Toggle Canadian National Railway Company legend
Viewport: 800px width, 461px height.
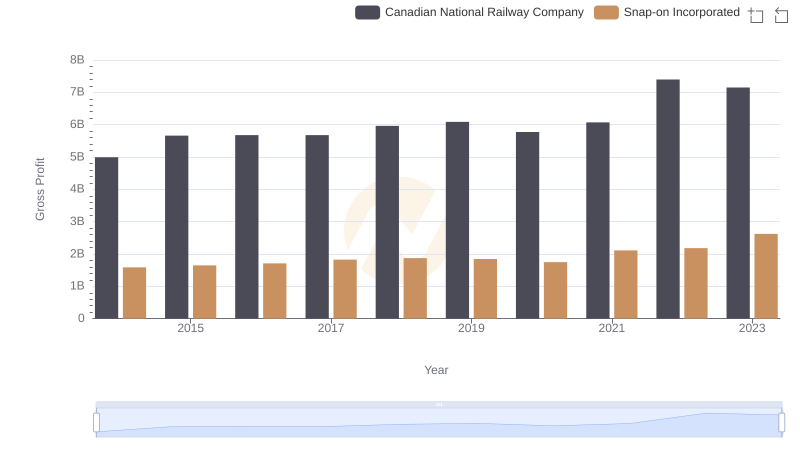coord(469,12)
